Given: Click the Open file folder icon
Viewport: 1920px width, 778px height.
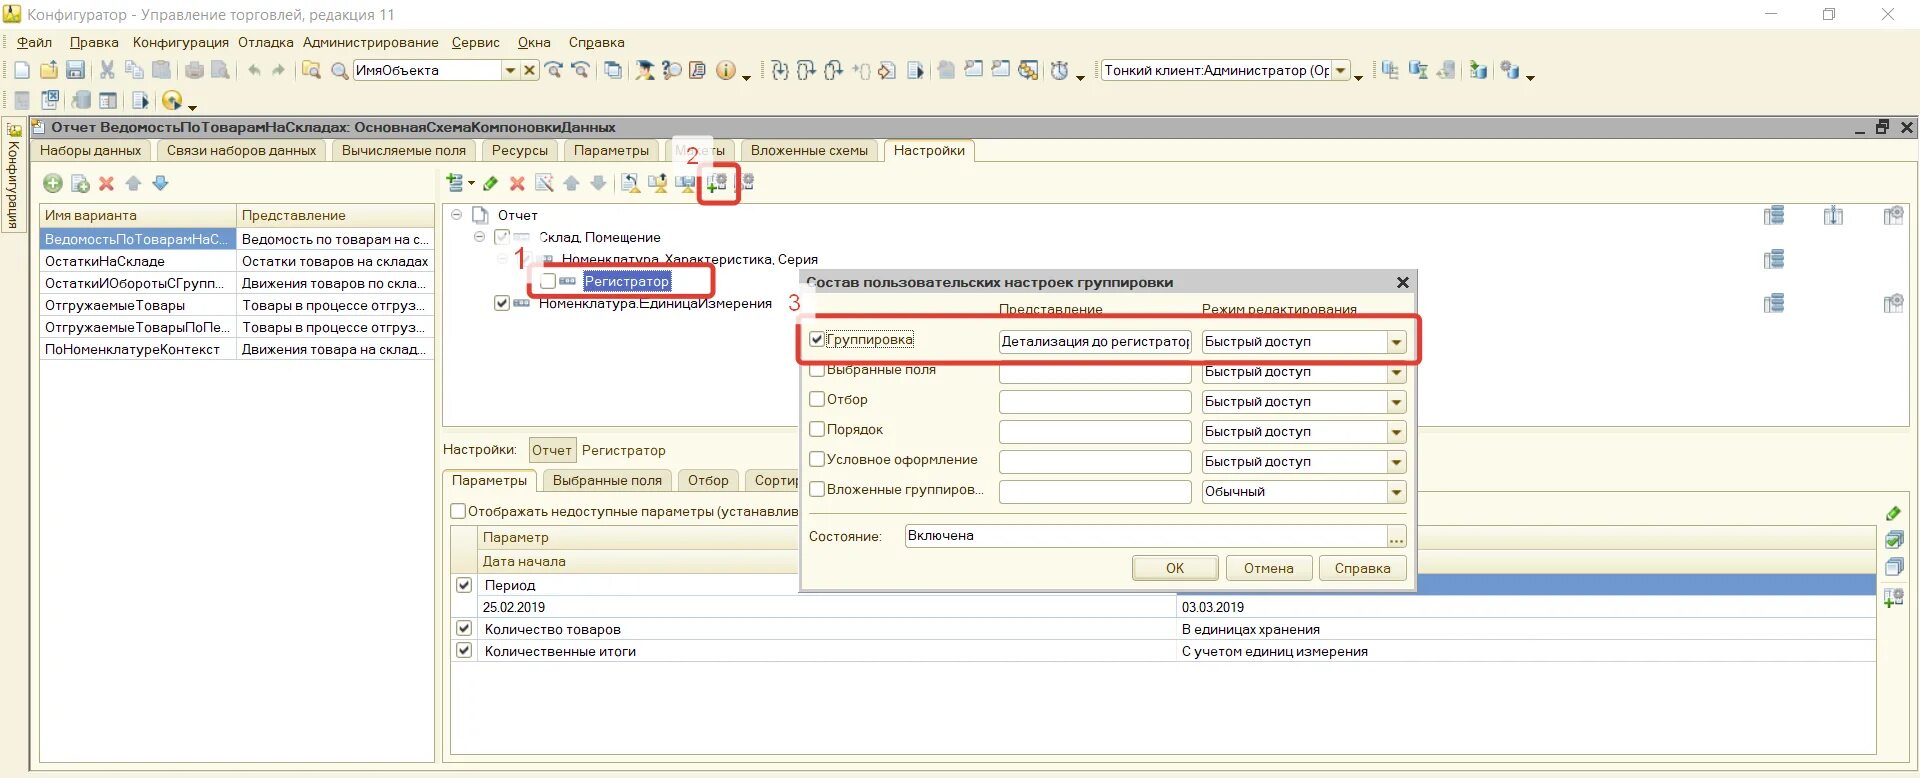Looking at the screenshot, I should pyautogui.click(x=48, y=70).
